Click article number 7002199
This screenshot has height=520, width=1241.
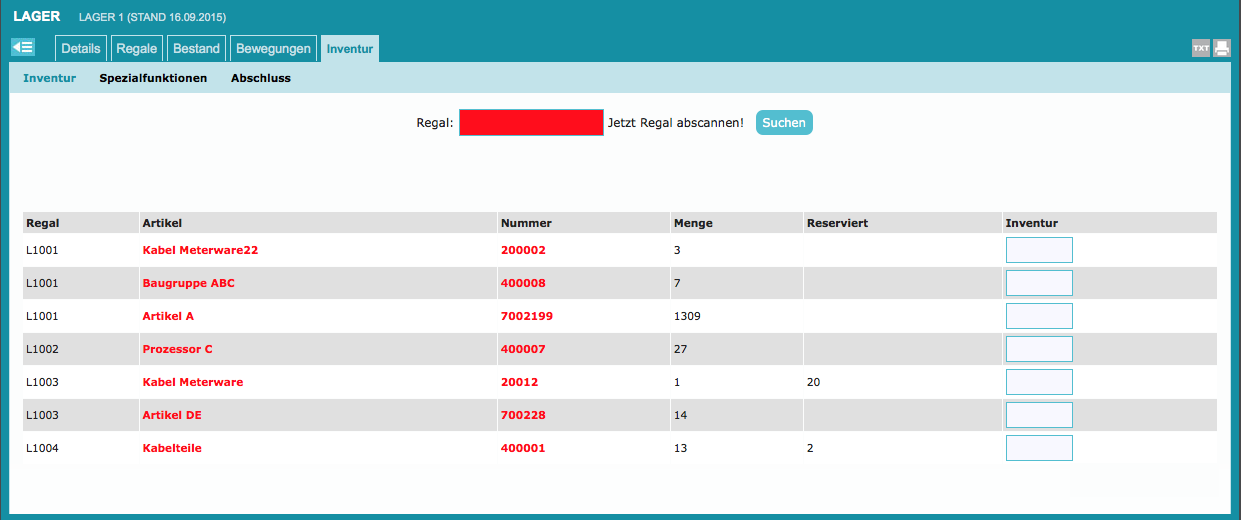click(x=526, y=316)
